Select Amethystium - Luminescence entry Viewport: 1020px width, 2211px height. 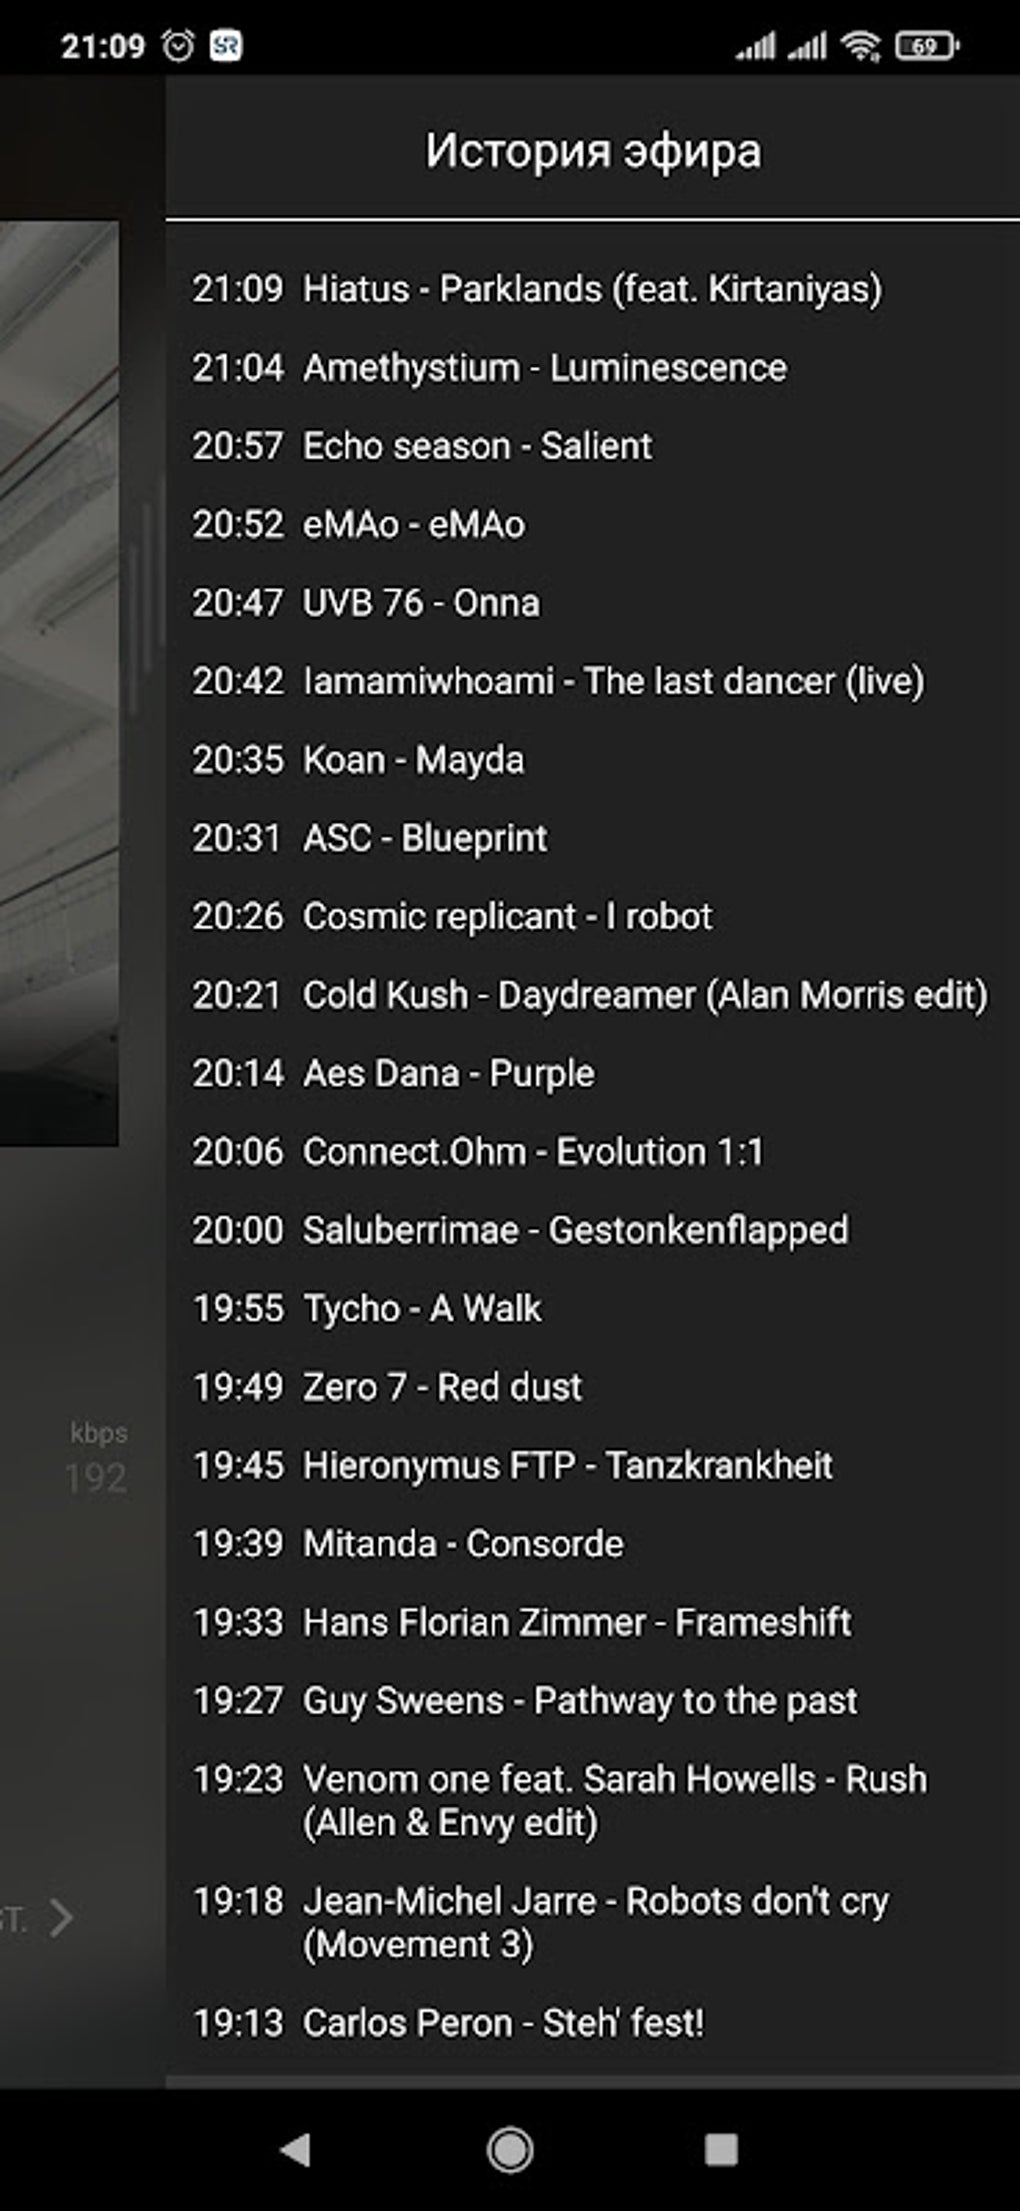click(544, 368)
